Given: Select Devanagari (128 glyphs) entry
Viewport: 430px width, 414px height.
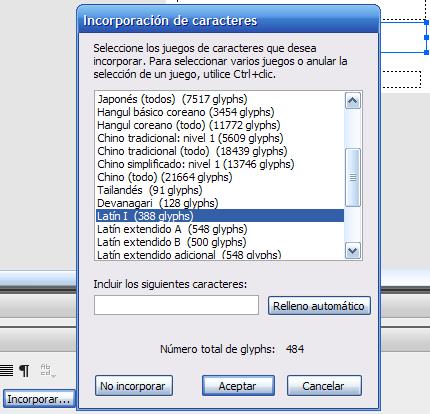Looking at the screenshot, I should (220, 203).
